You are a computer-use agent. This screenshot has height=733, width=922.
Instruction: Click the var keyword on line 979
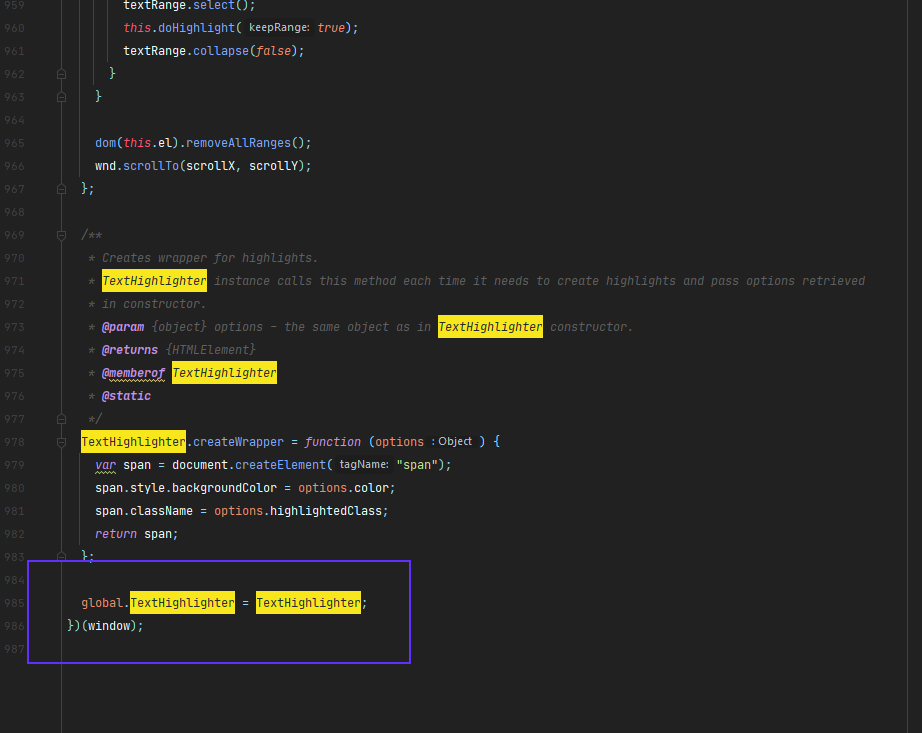pos(106,465)
